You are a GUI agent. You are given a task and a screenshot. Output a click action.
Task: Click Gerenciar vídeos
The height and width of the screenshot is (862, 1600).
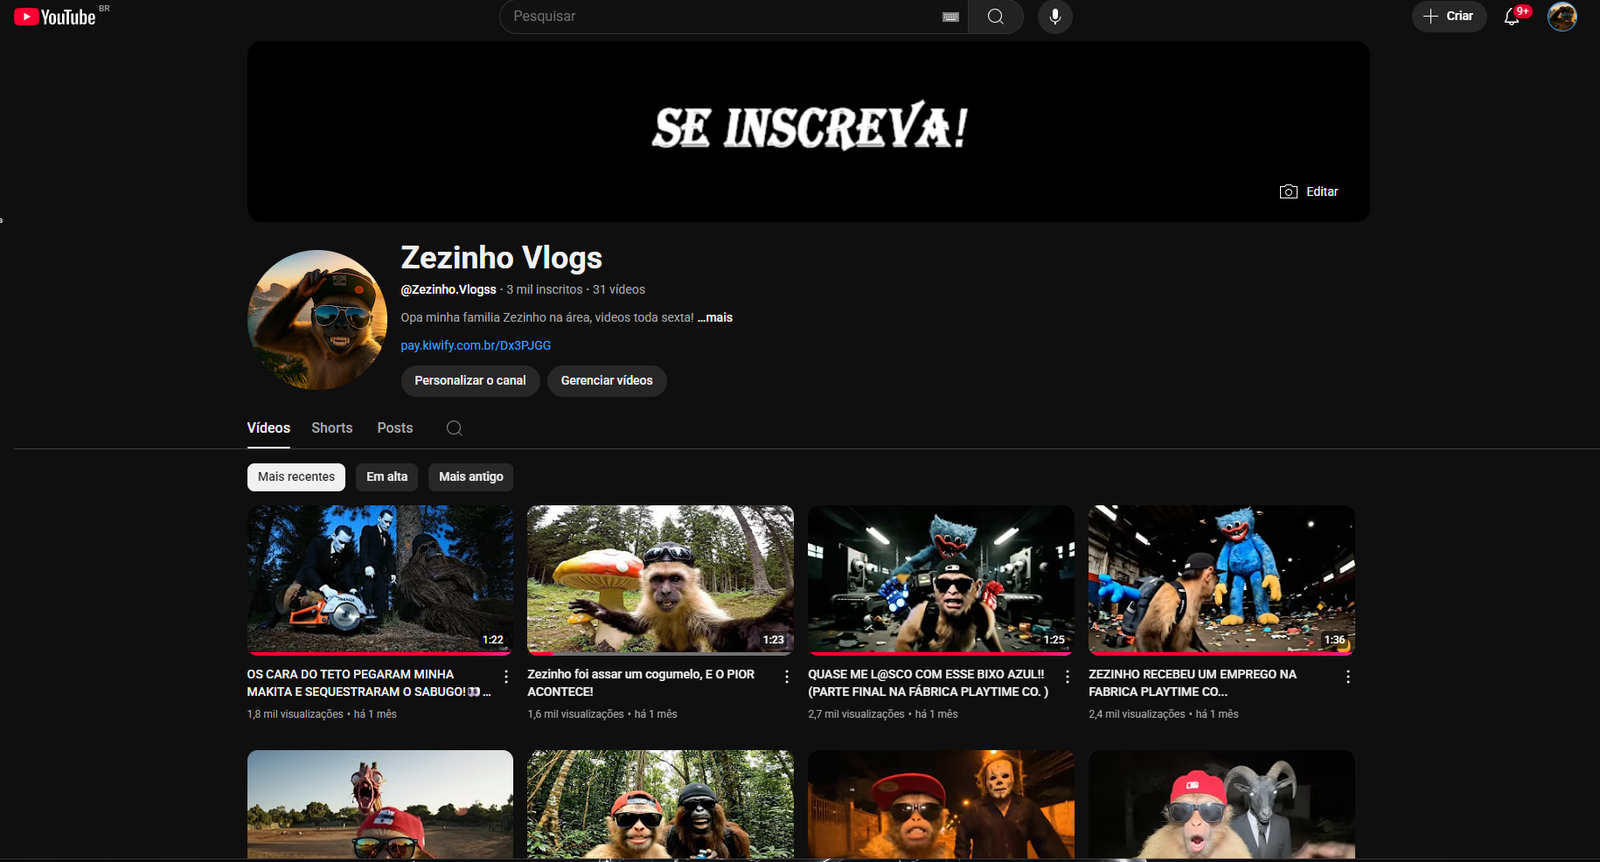607,381
